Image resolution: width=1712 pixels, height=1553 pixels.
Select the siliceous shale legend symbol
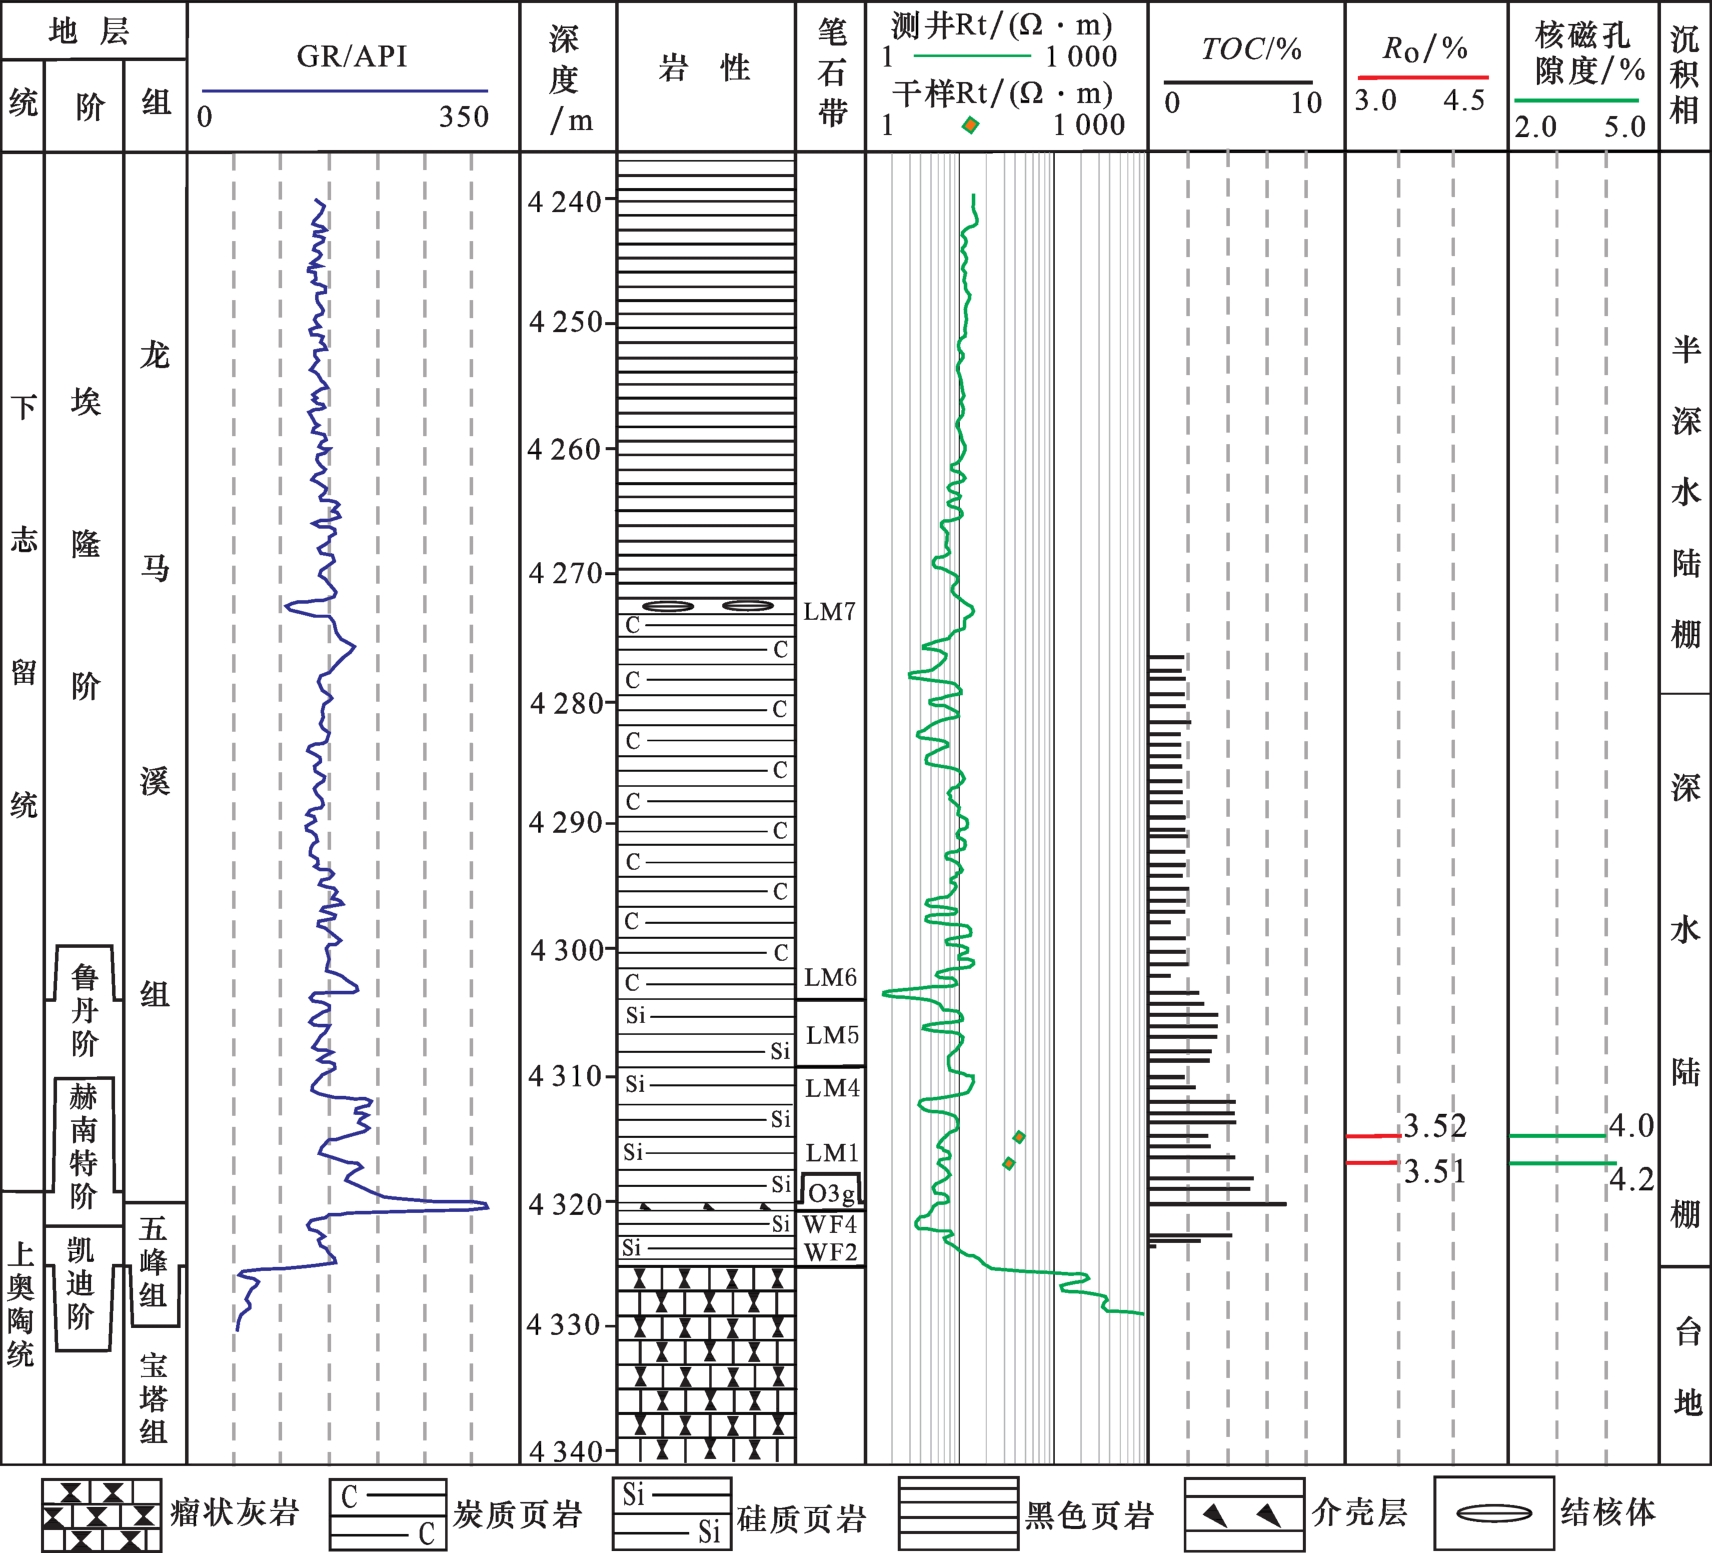click(672, 1514)
